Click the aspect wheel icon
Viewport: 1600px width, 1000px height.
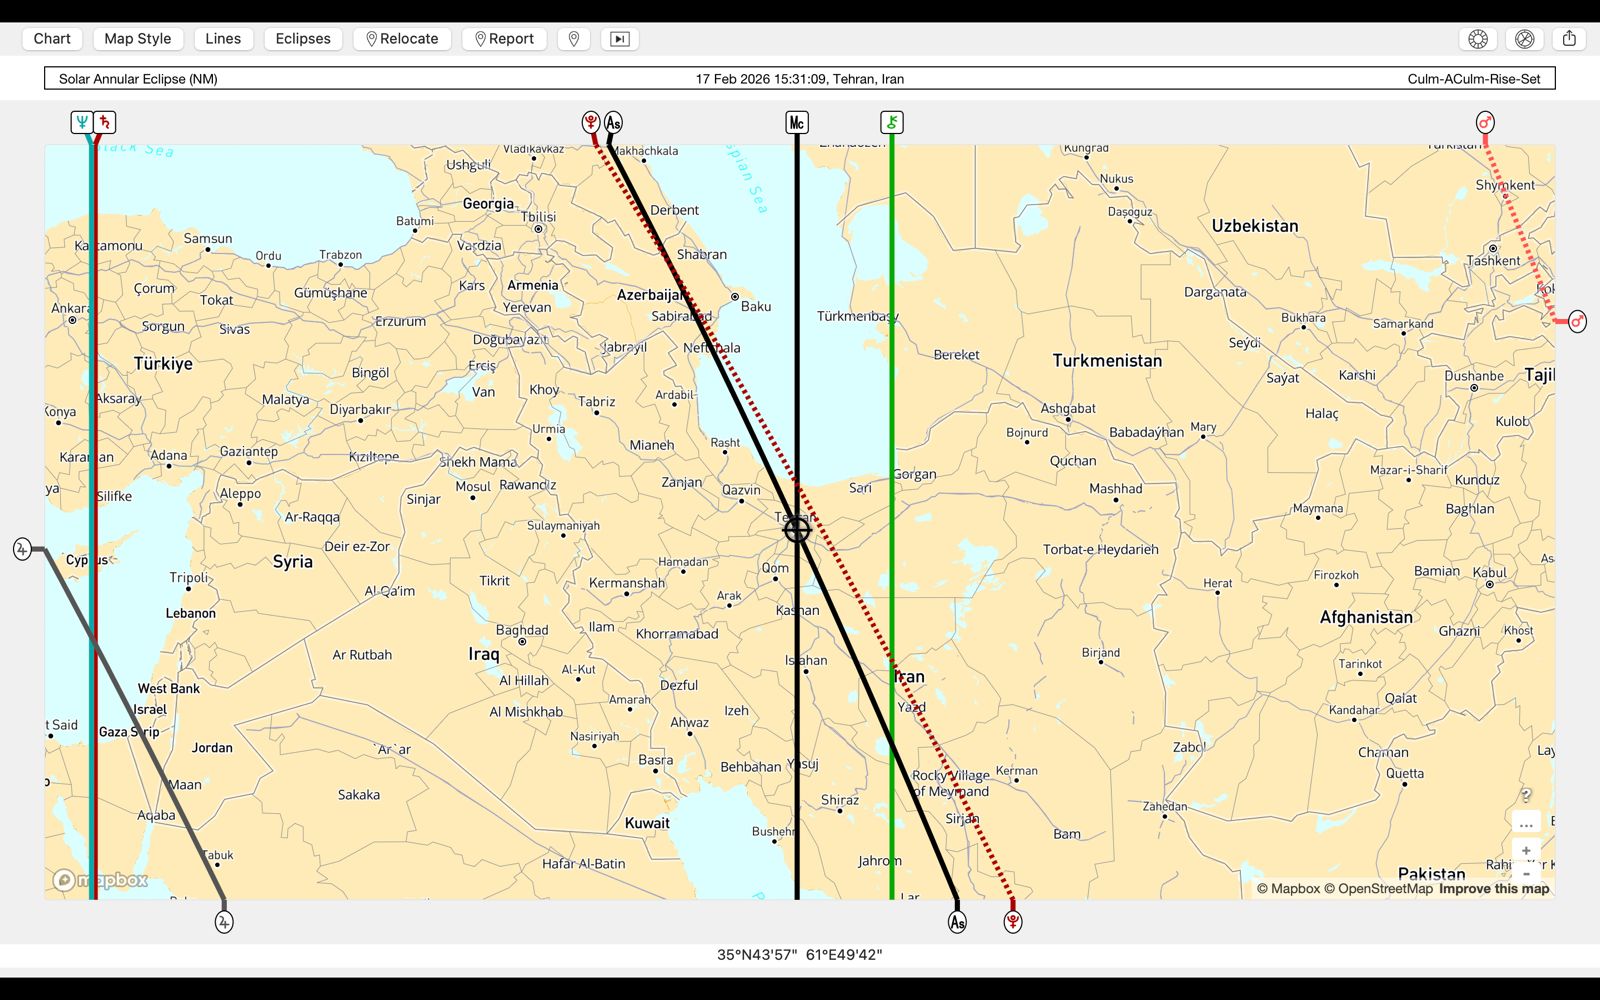pos(1524,39)
